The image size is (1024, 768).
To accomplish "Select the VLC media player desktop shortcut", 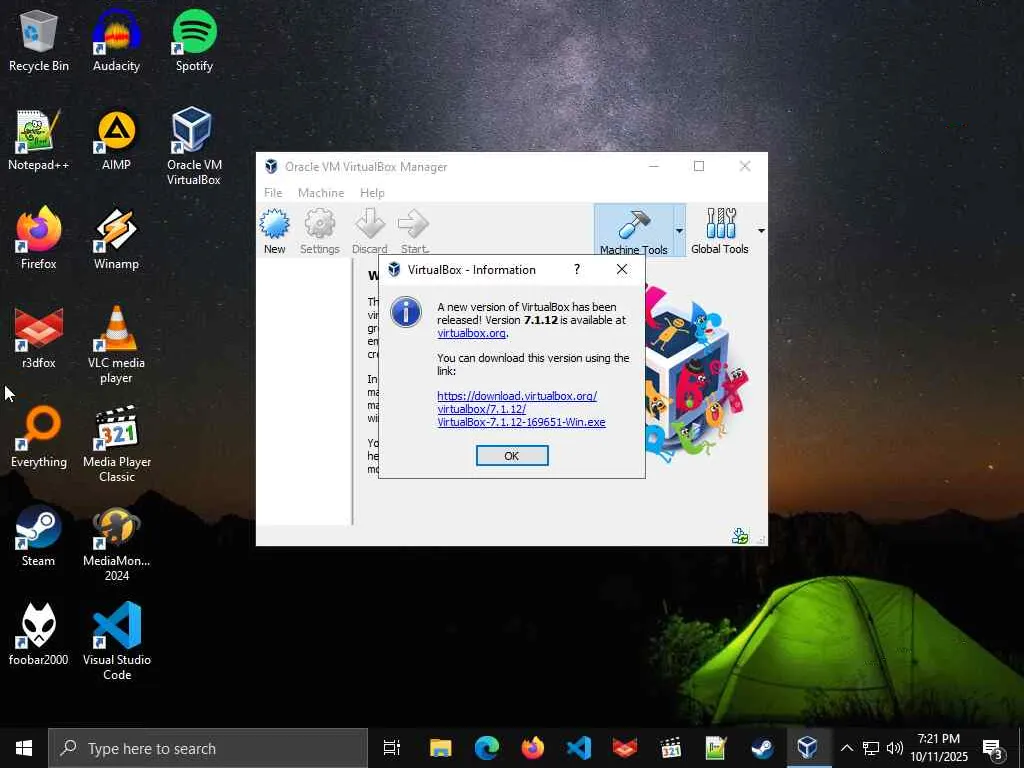I will 116,345.
